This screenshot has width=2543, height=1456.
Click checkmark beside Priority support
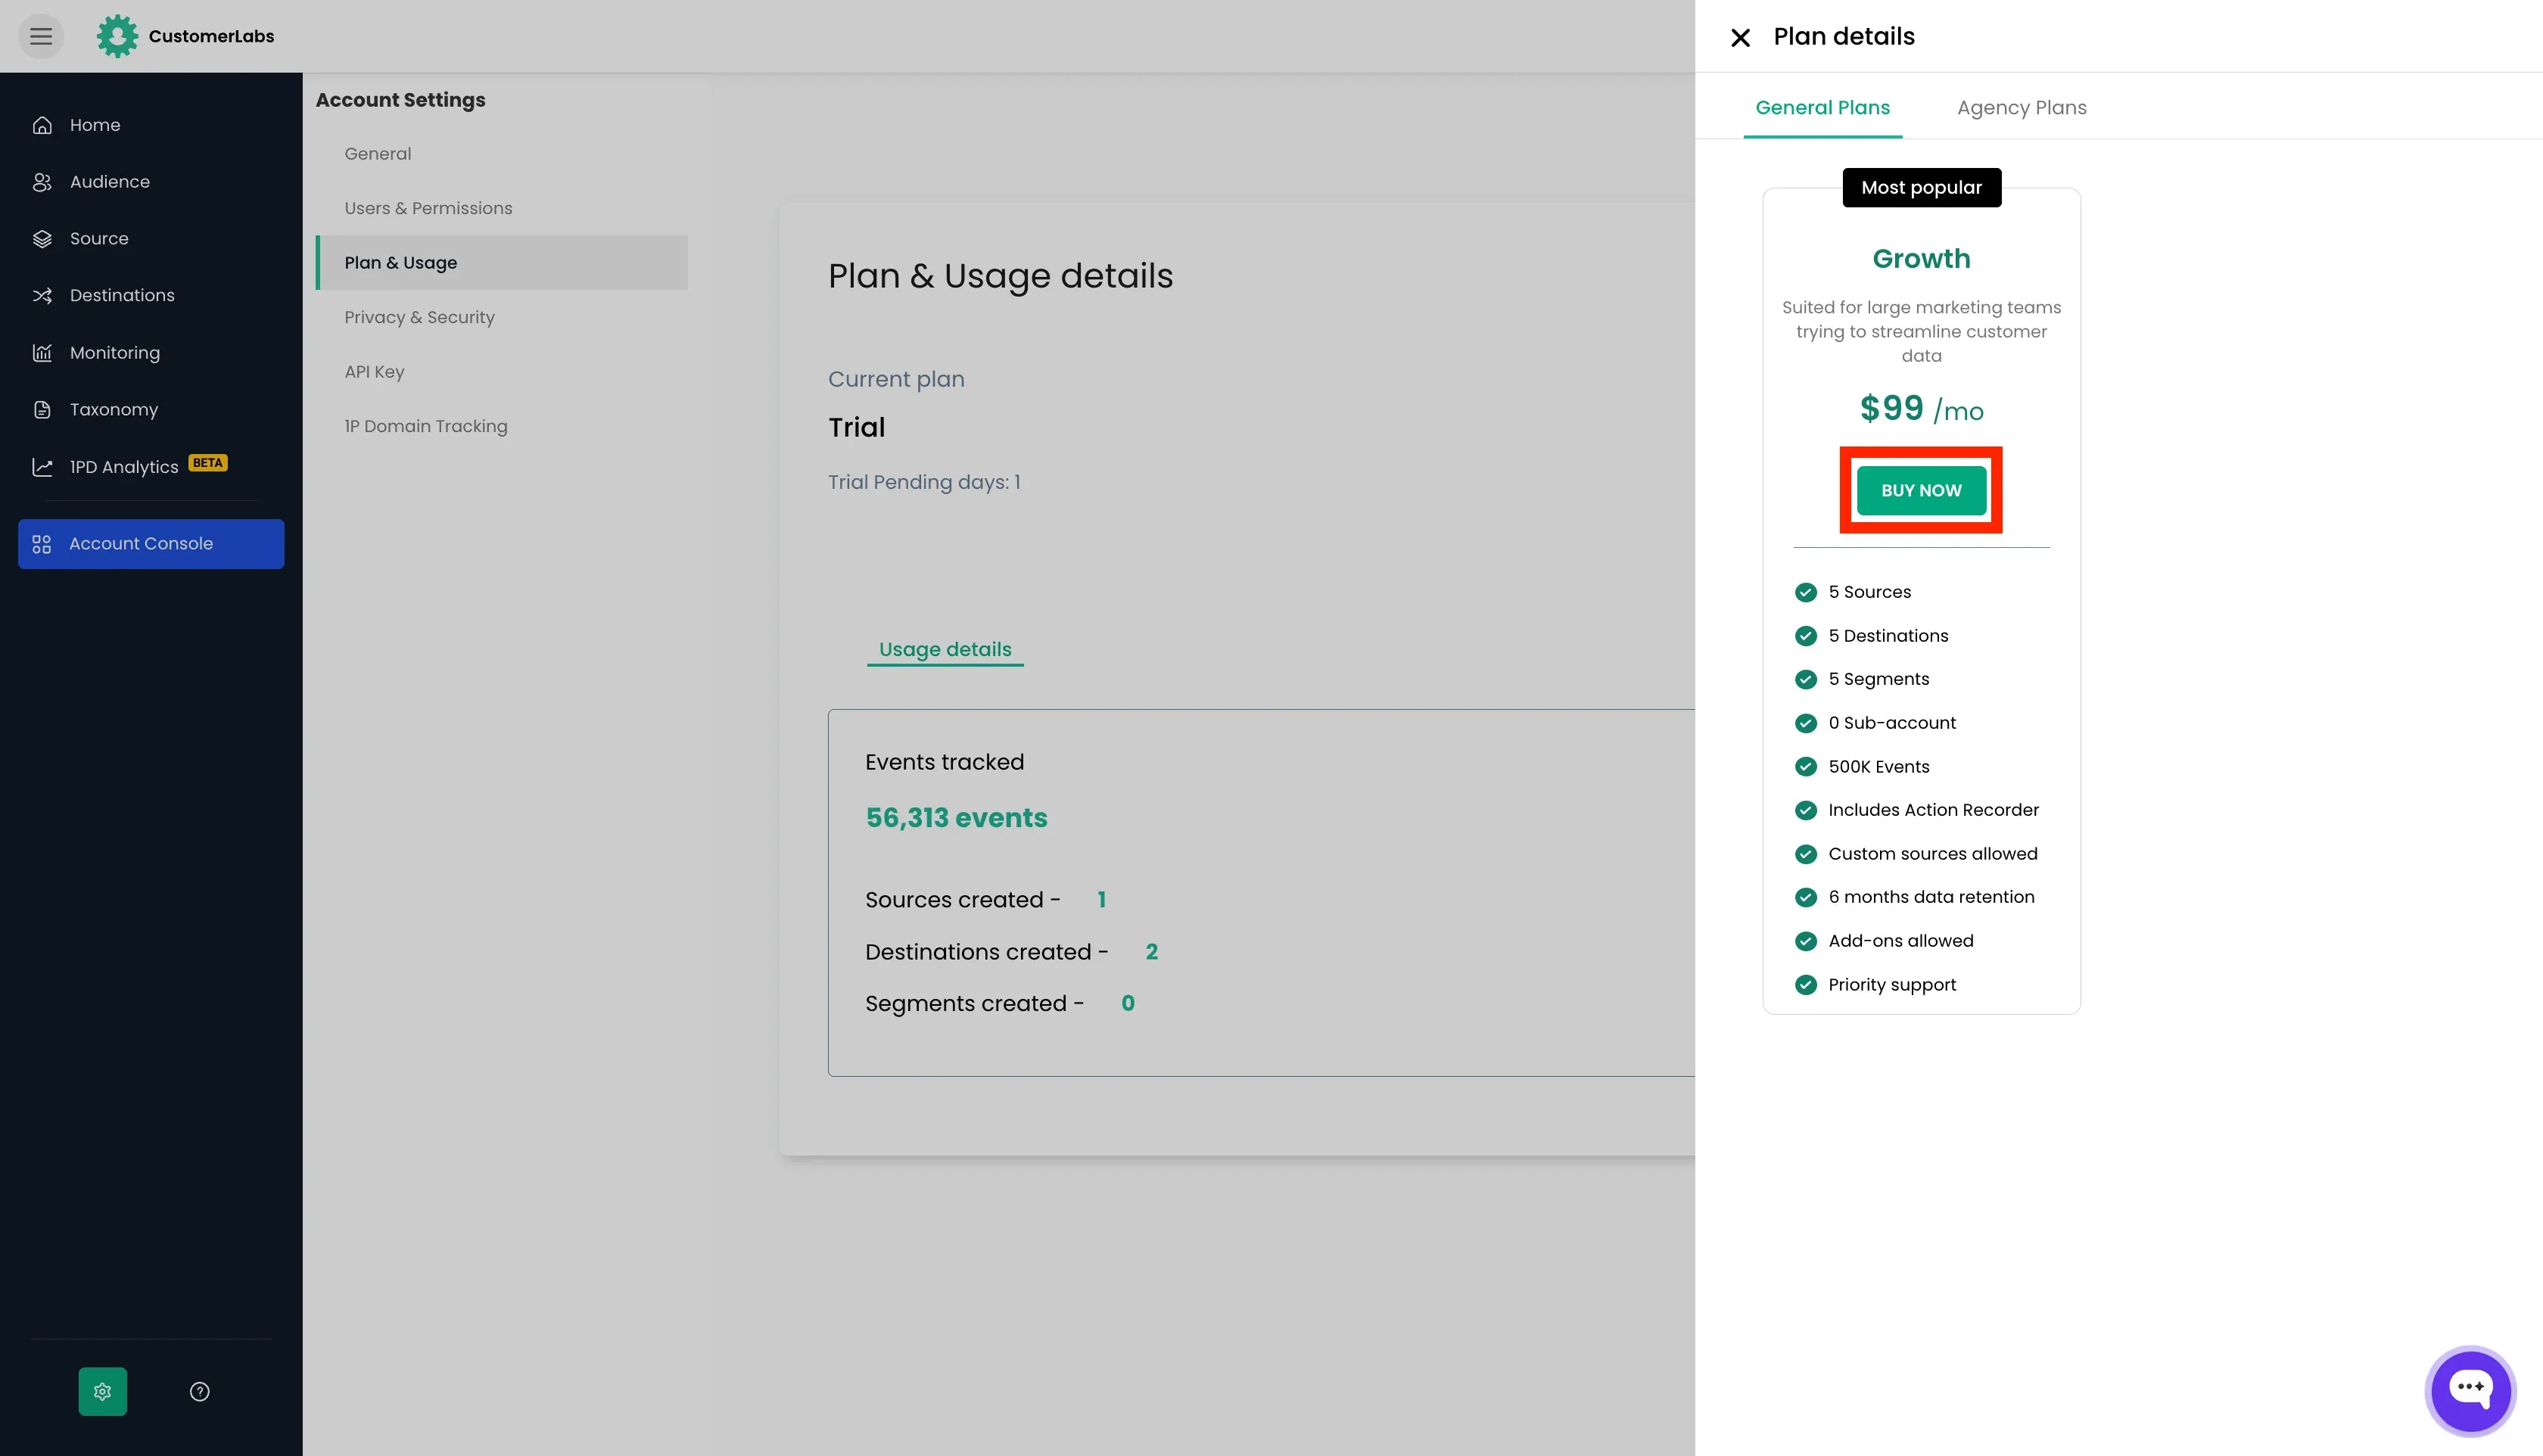click(1806, 985)
